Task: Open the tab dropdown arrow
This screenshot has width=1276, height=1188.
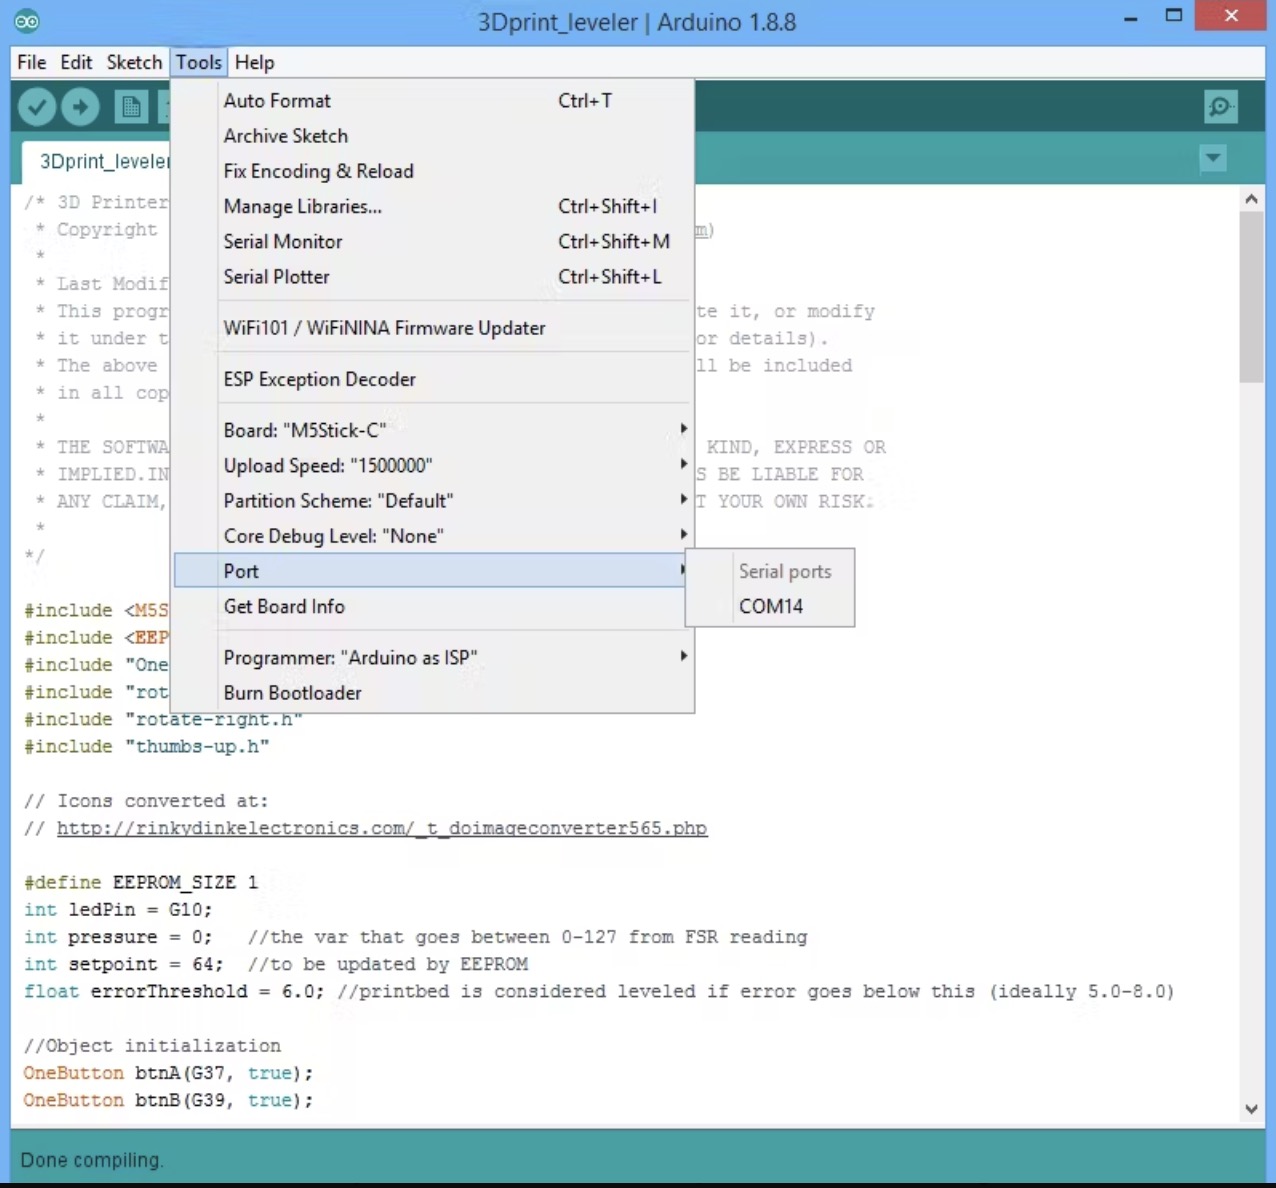Action: [x=1212, y=158]
